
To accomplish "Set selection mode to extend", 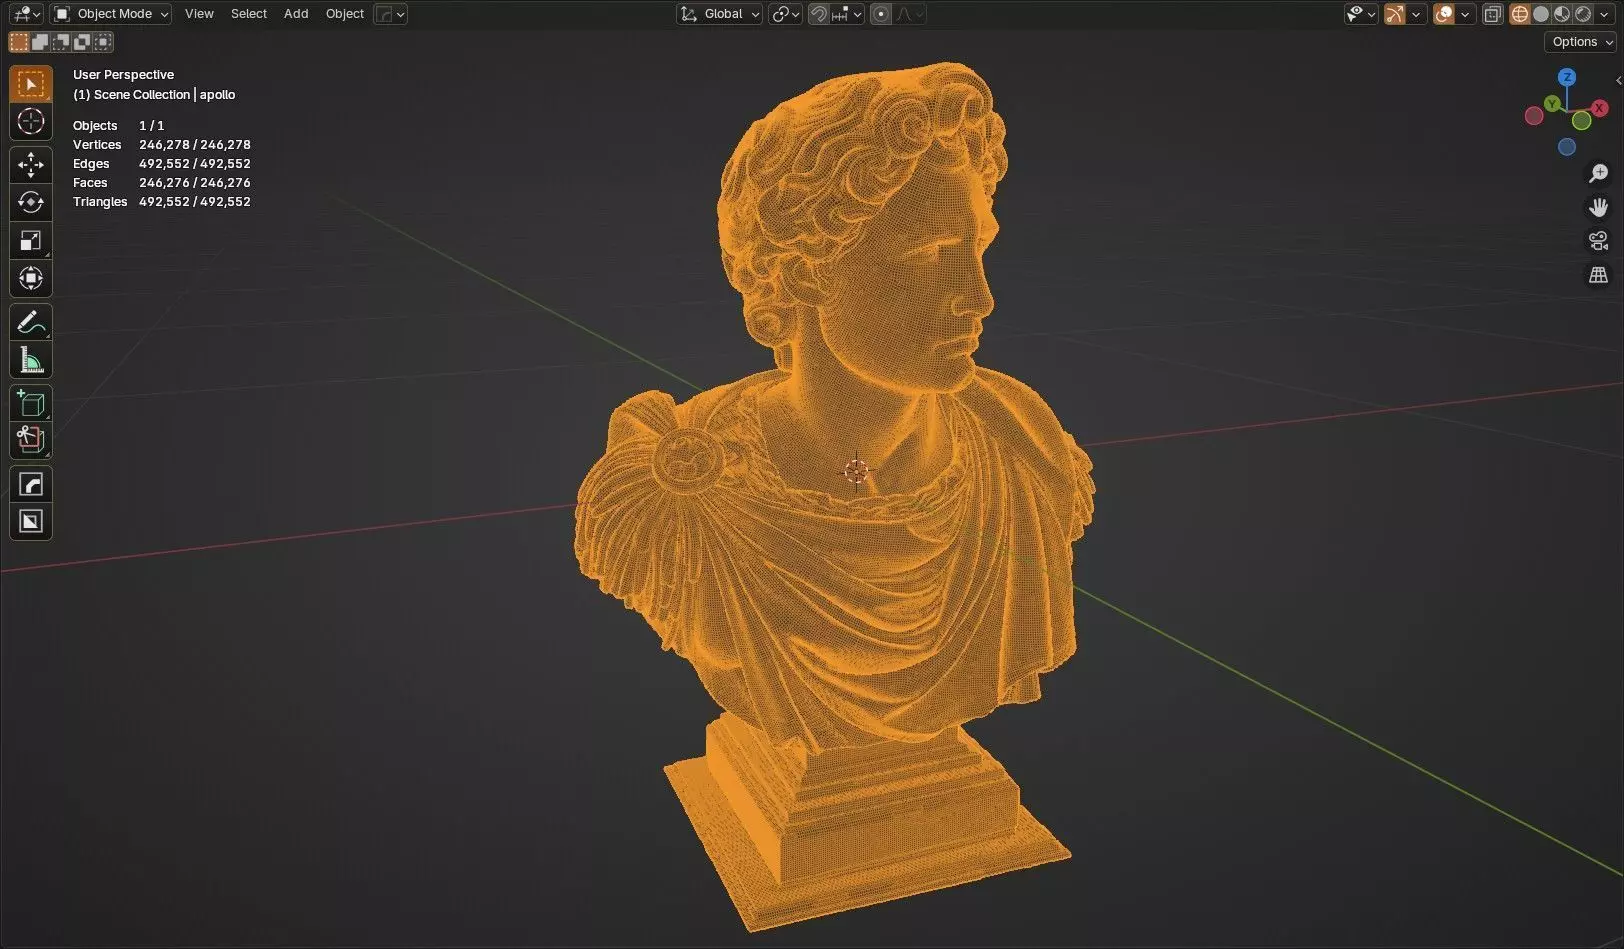I will [40, 42].
